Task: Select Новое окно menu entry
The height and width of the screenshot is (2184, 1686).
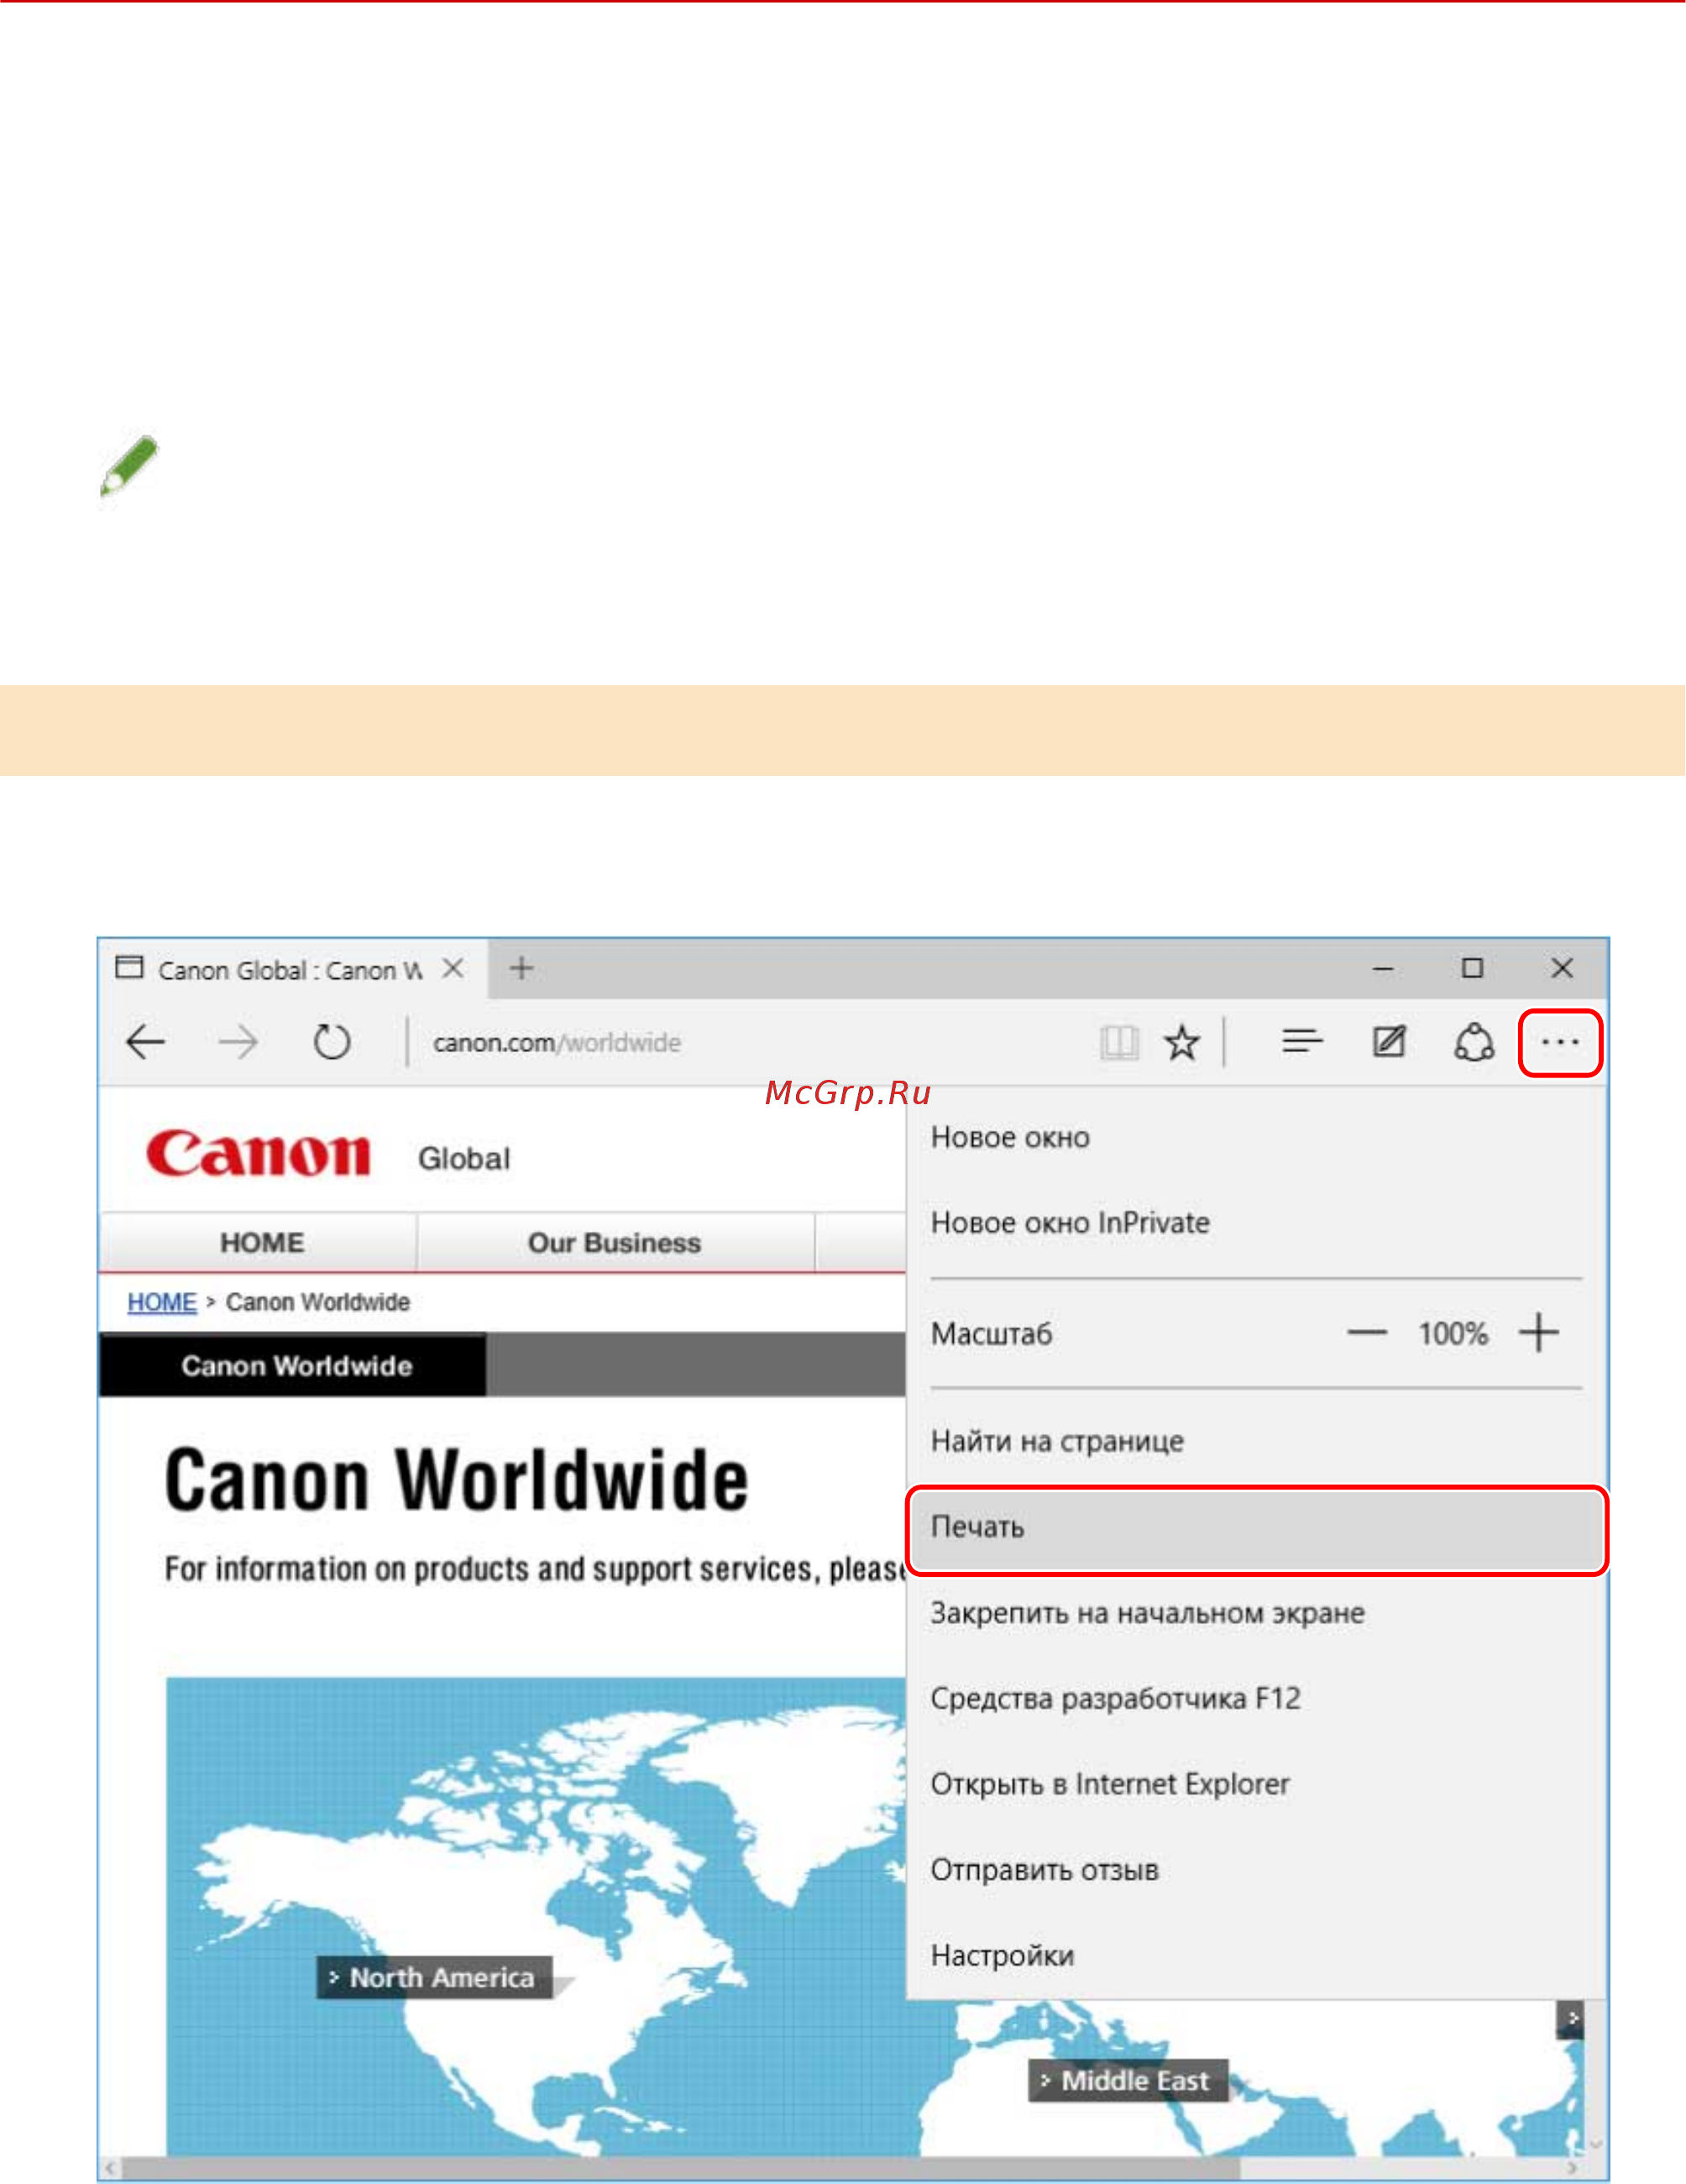Action: 1256,1137
